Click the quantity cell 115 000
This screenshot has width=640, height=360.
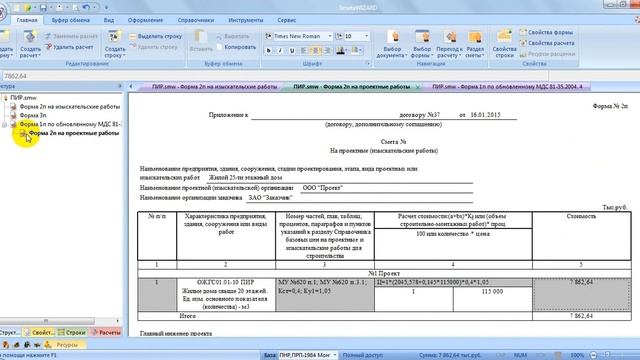(492, 299)
